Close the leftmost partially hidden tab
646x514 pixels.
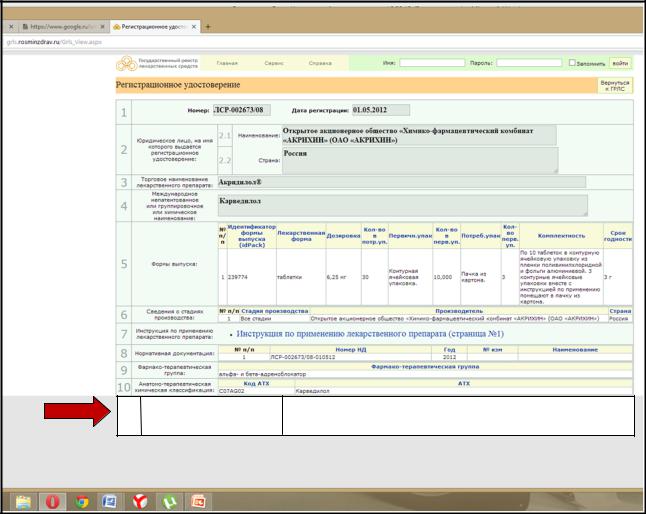tap(11, 27)
